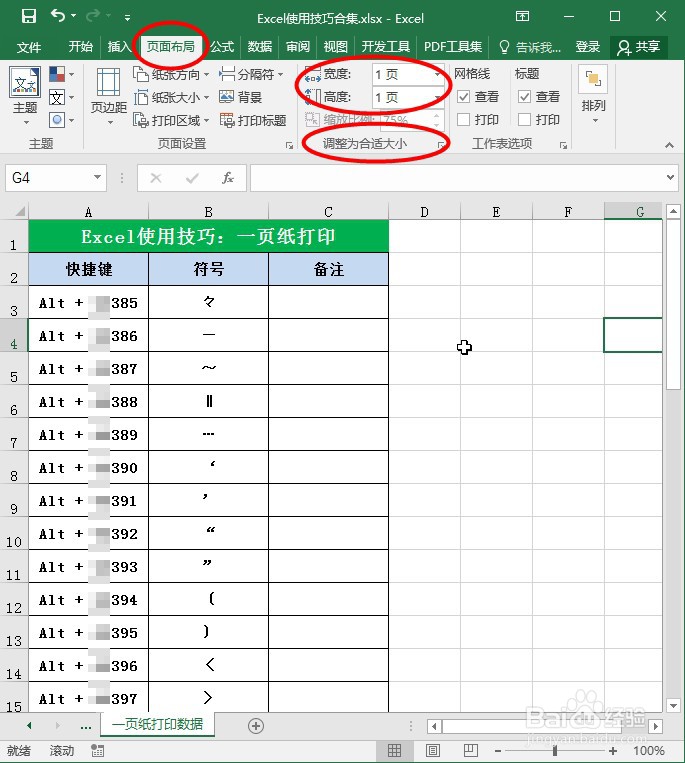Click the Share (共享) button
The height and width of the screenshot is (763, 685).
[638, 47]
